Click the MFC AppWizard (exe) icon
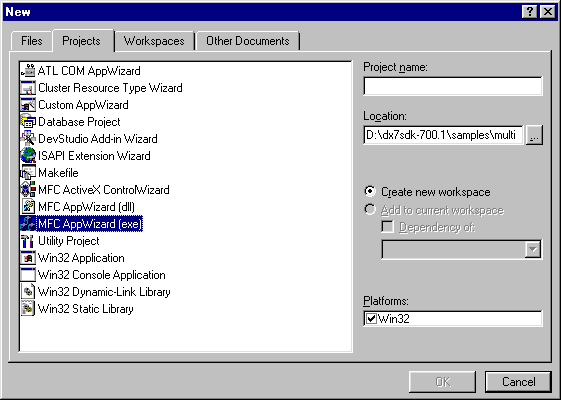561x400 pixels. click(28, 224)
